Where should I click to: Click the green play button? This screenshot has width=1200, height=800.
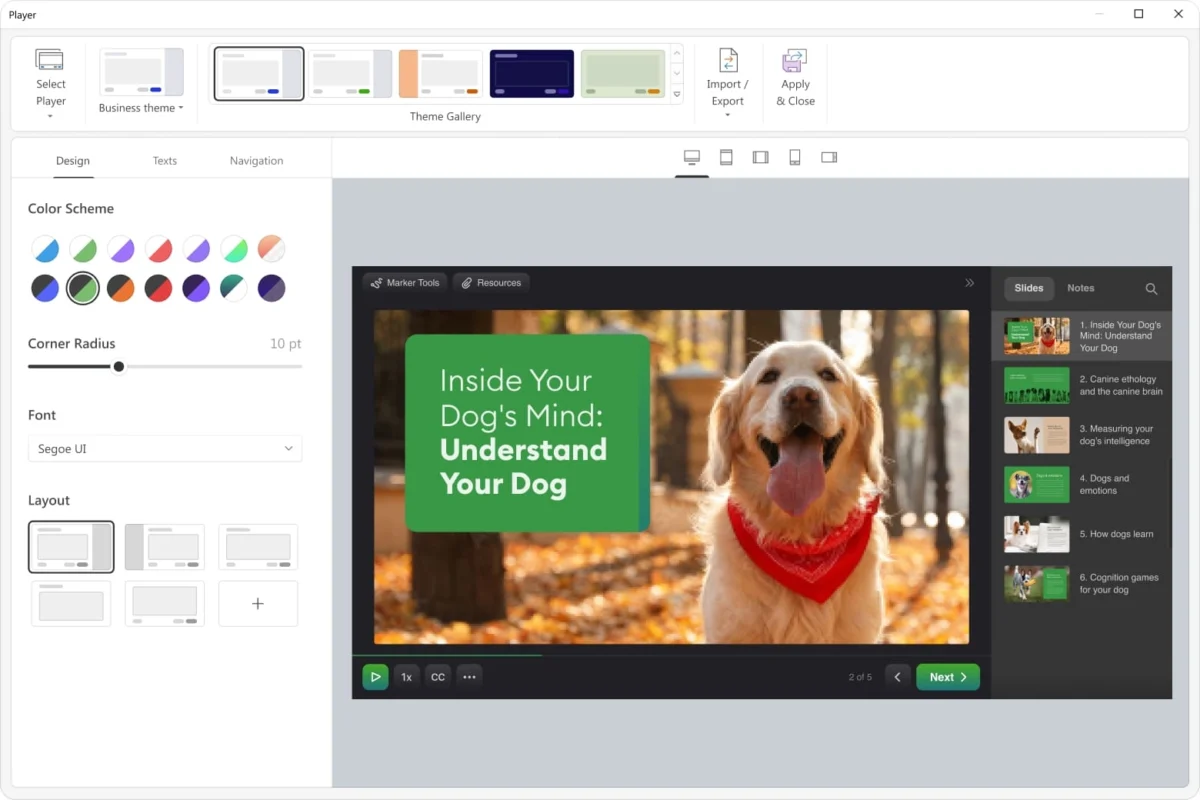click(x=375, y=677)
